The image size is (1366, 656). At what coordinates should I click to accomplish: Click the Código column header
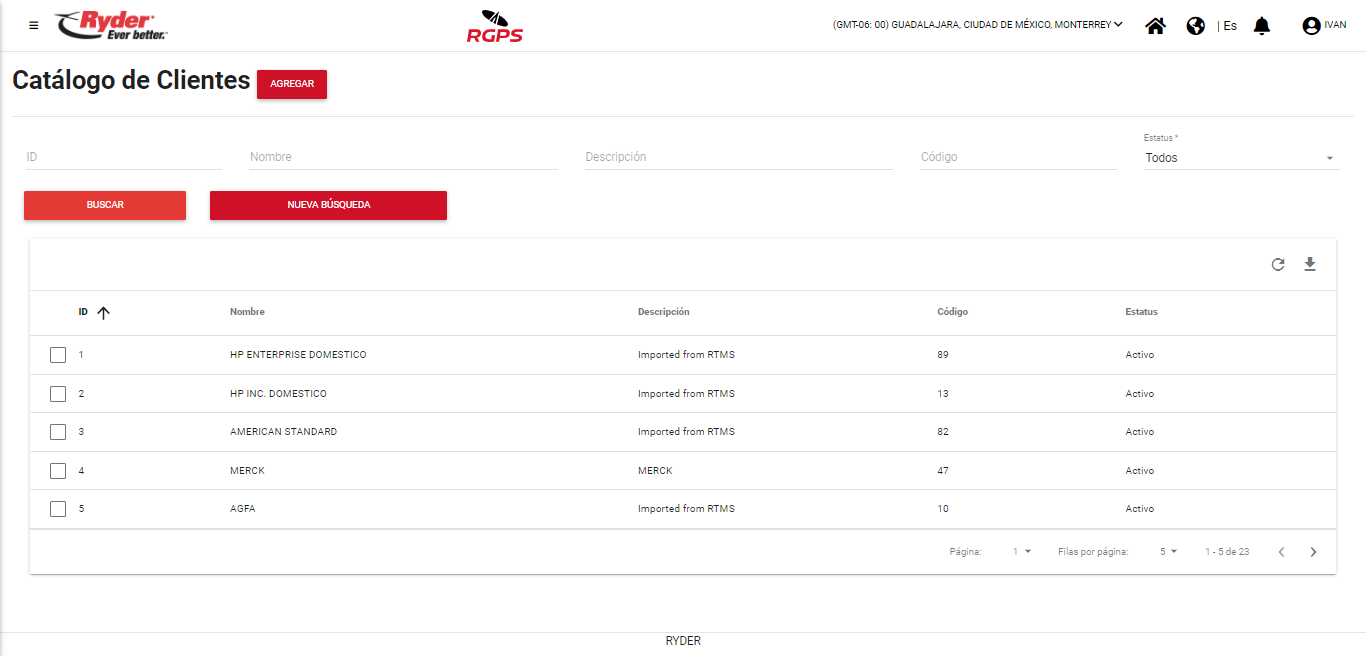tap(952, 312)
